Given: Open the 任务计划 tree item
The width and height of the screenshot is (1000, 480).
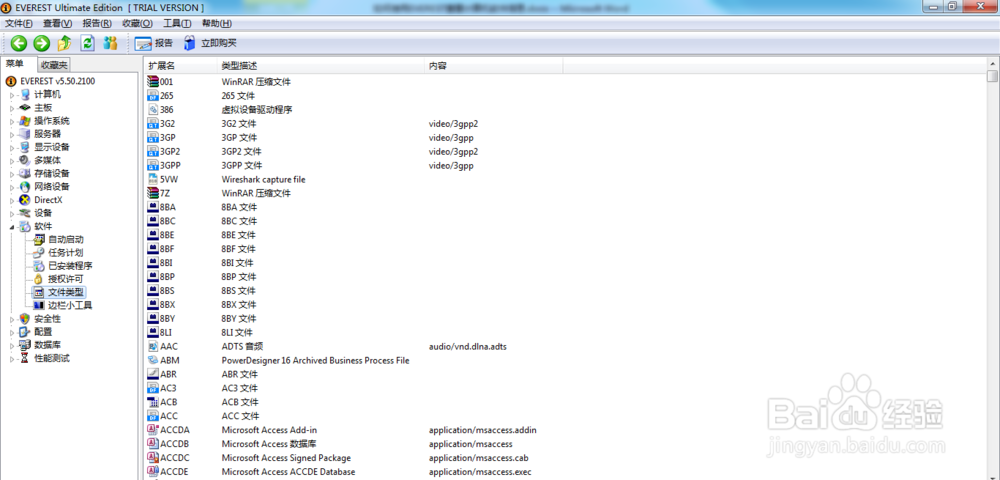Looking at the screenshot, I should (59, 252).
